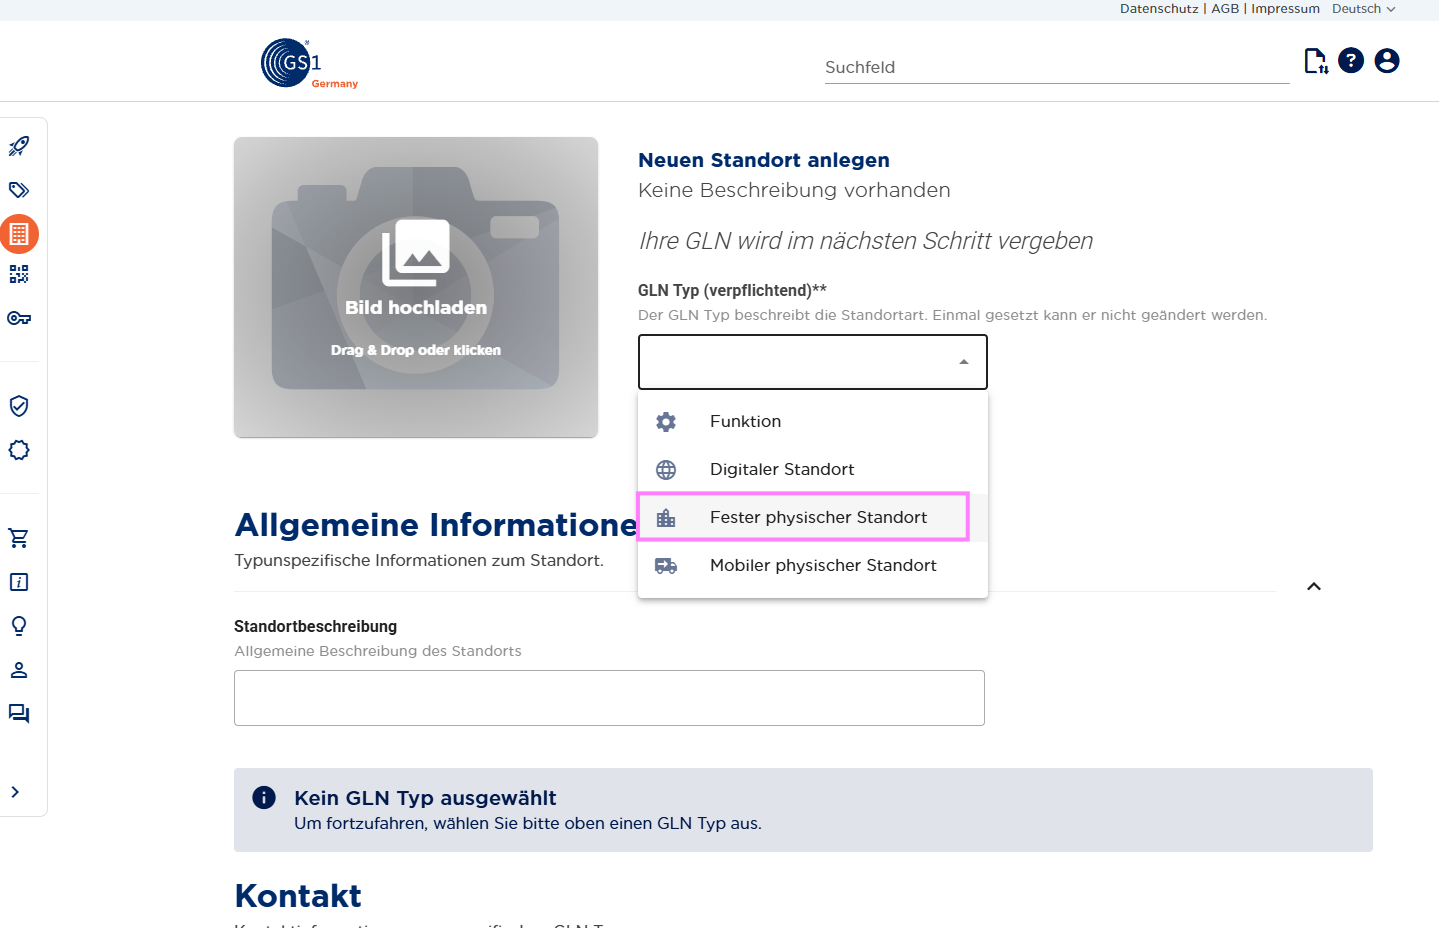Viewport: 1439px width, 928px height.
Task: Click the person icon in the sidebar
Action: pyautogui.click(x=19, y=670)
